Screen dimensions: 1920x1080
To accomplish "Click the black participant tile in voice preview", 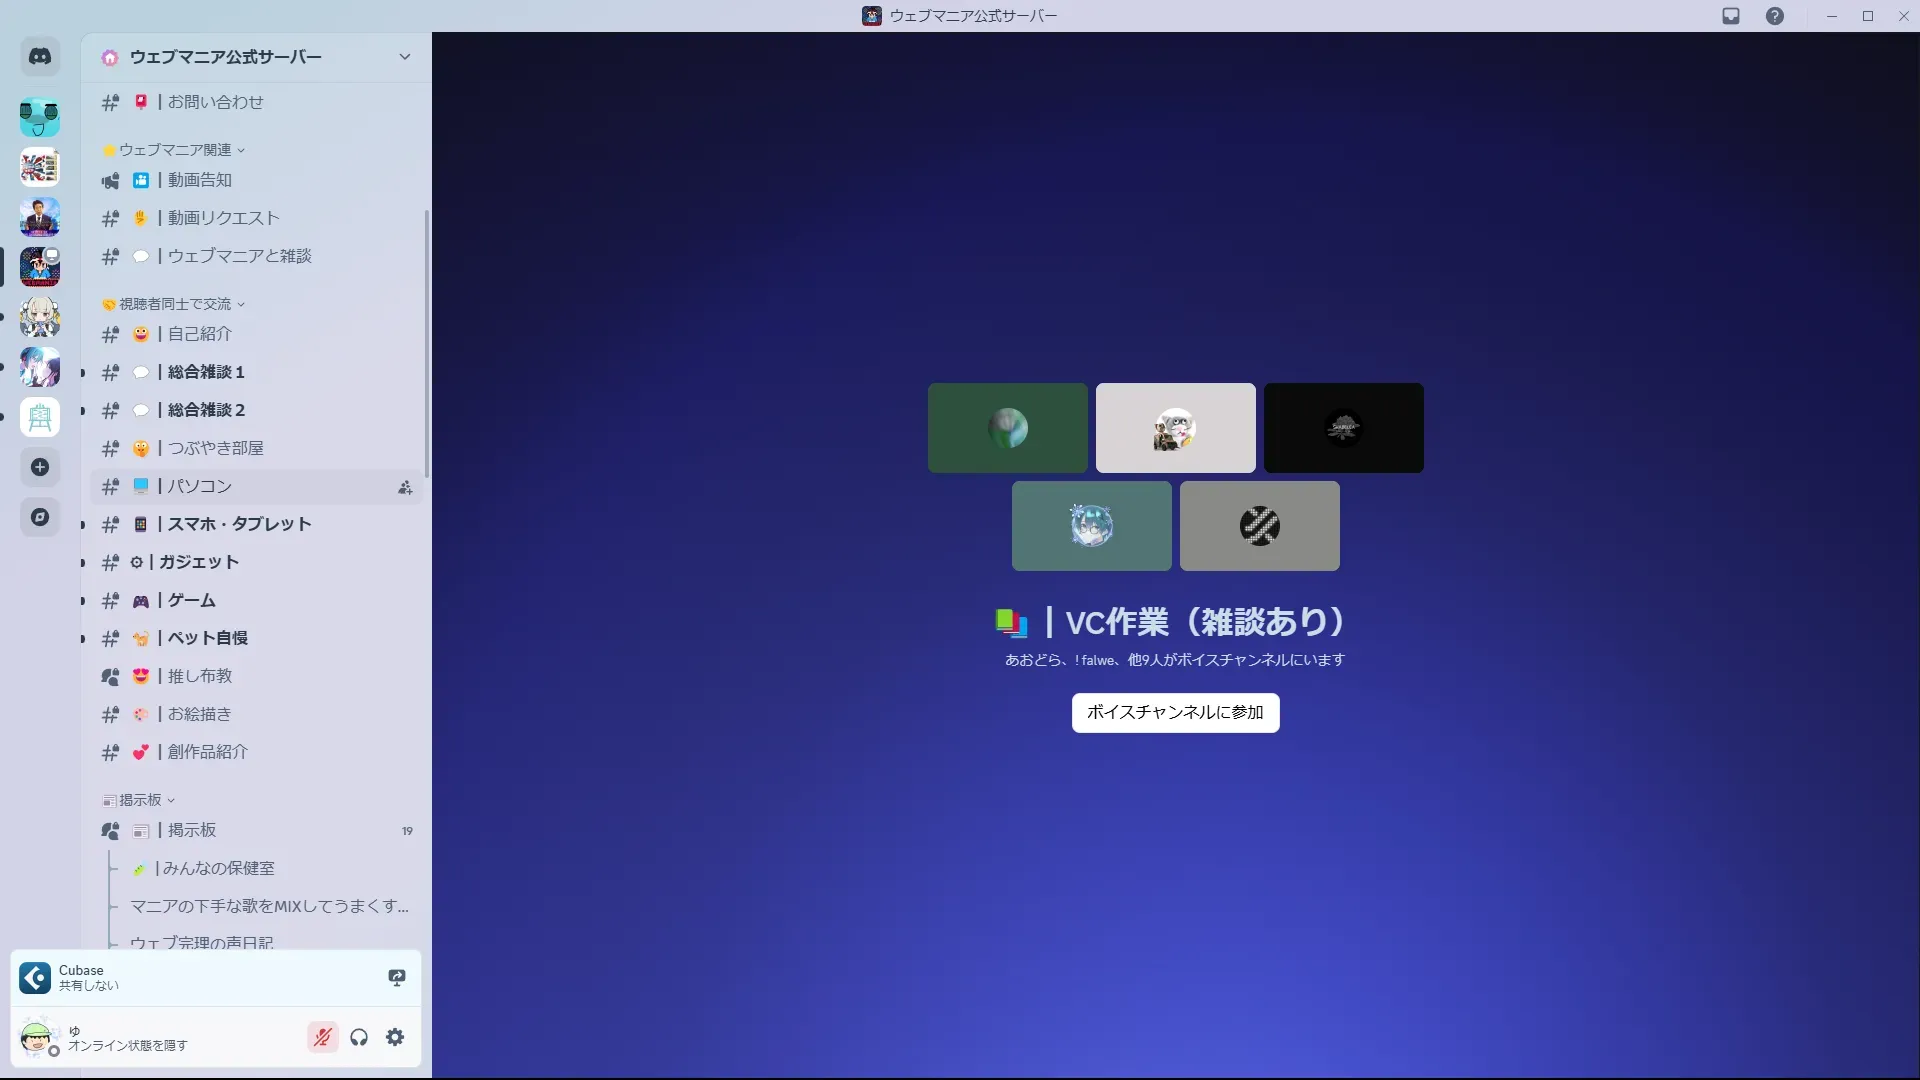I will pyautogui.click(x=1343, y=428).
